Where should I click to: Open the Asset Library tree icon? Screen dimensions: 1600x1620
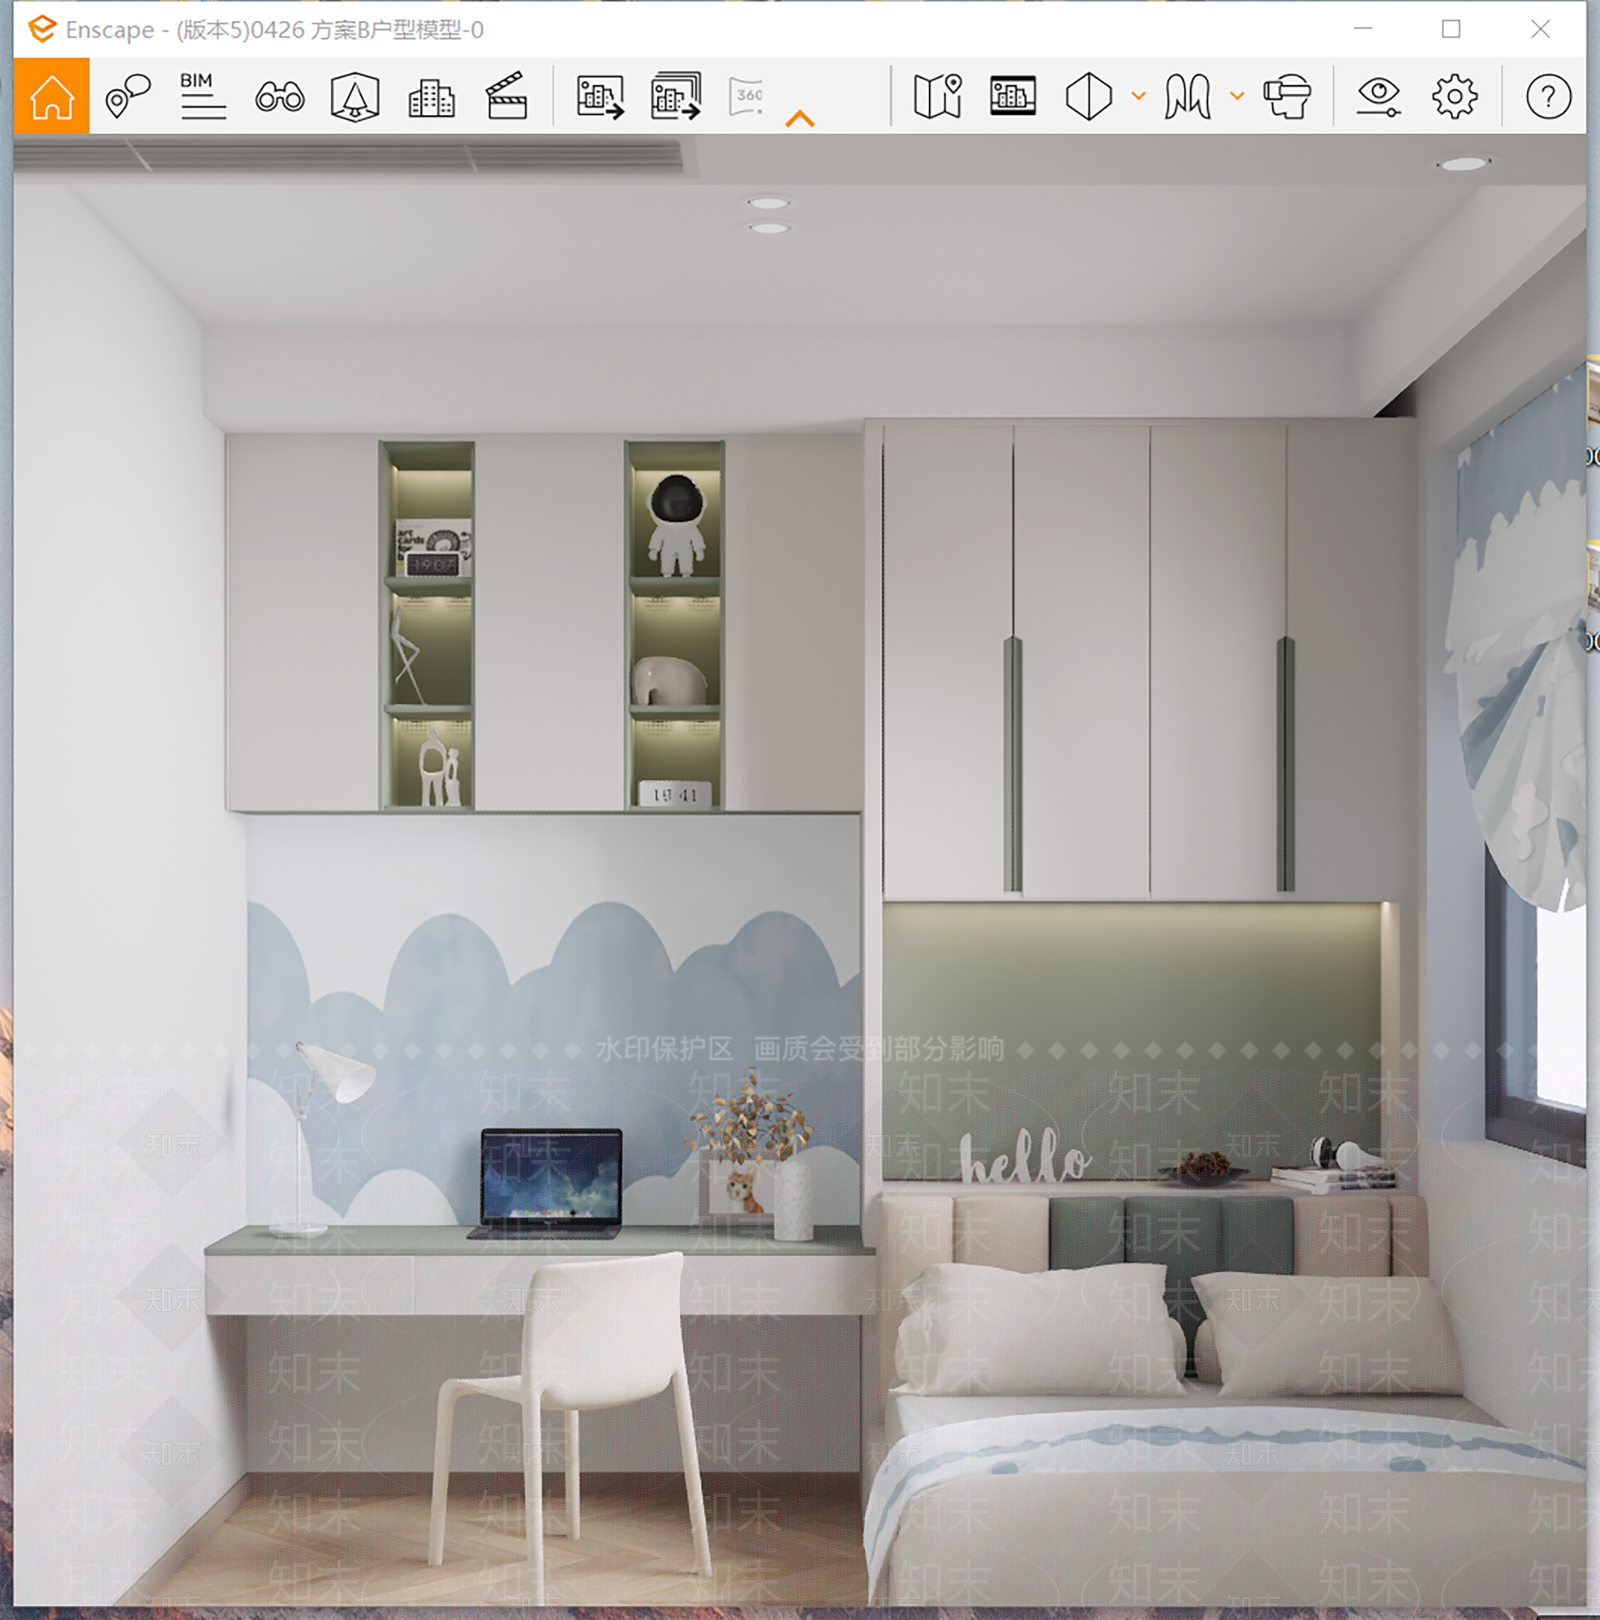click(x=355, y=97)
